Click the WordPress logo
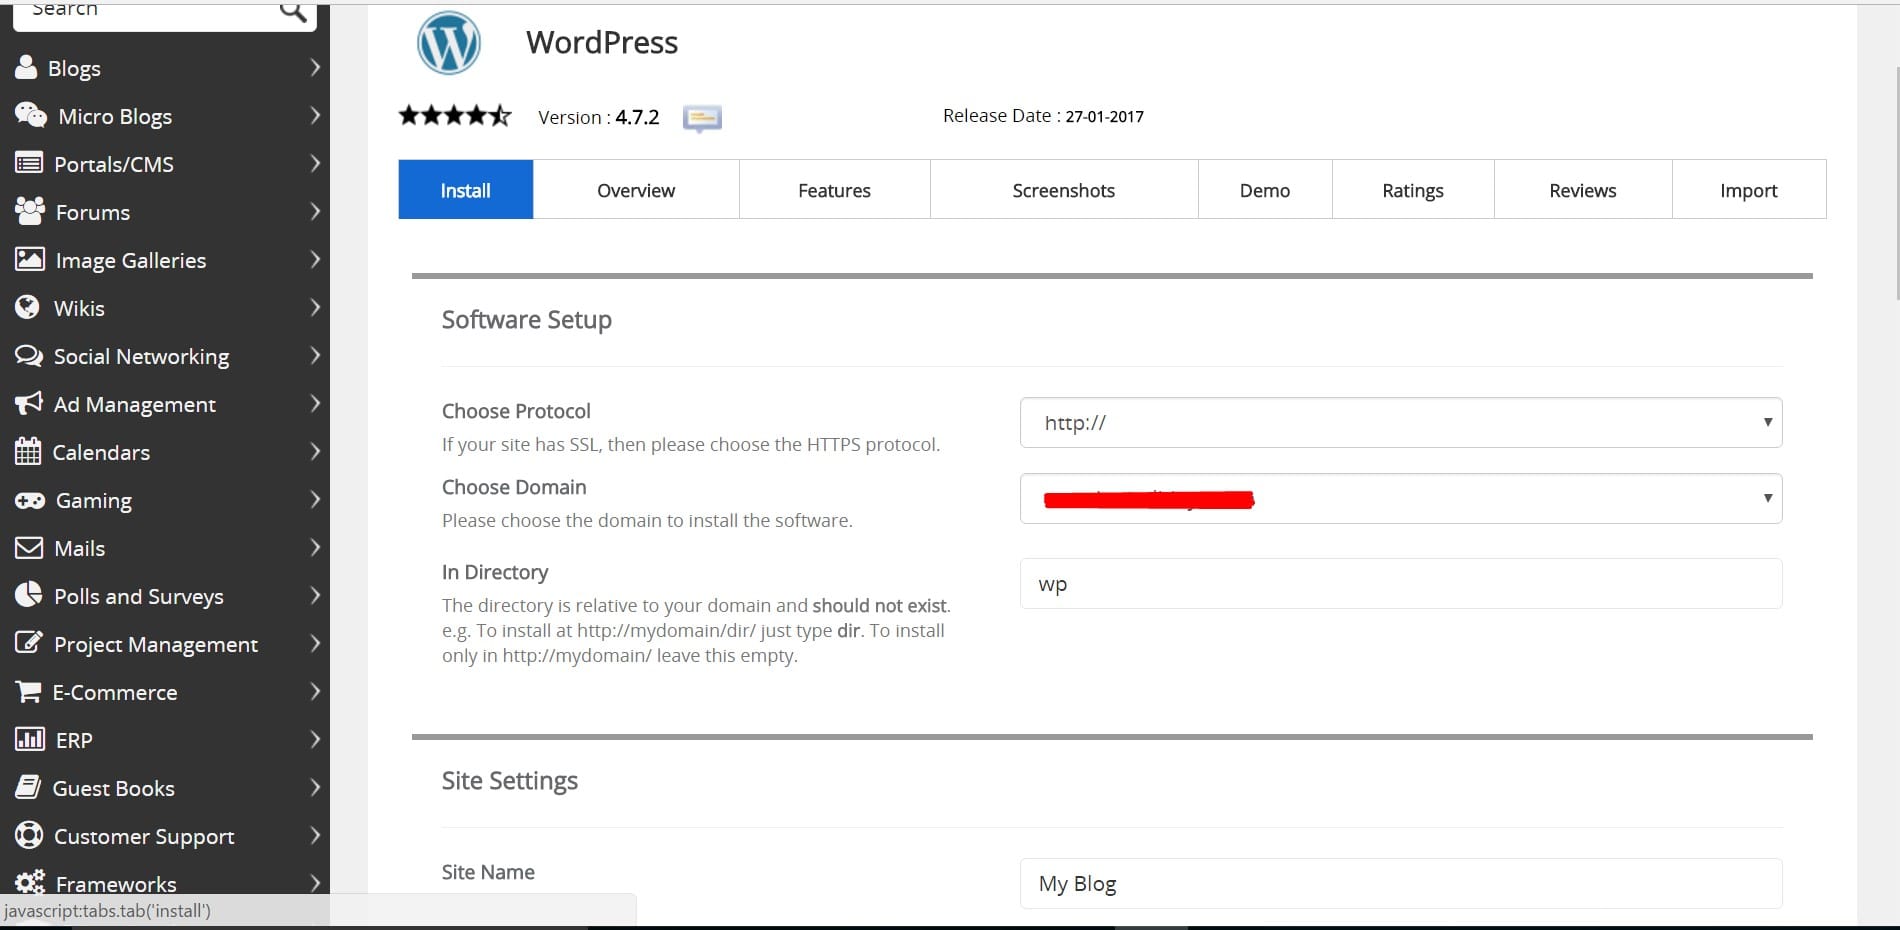This screenshot has height=930, width=1900. pos(448,43)
